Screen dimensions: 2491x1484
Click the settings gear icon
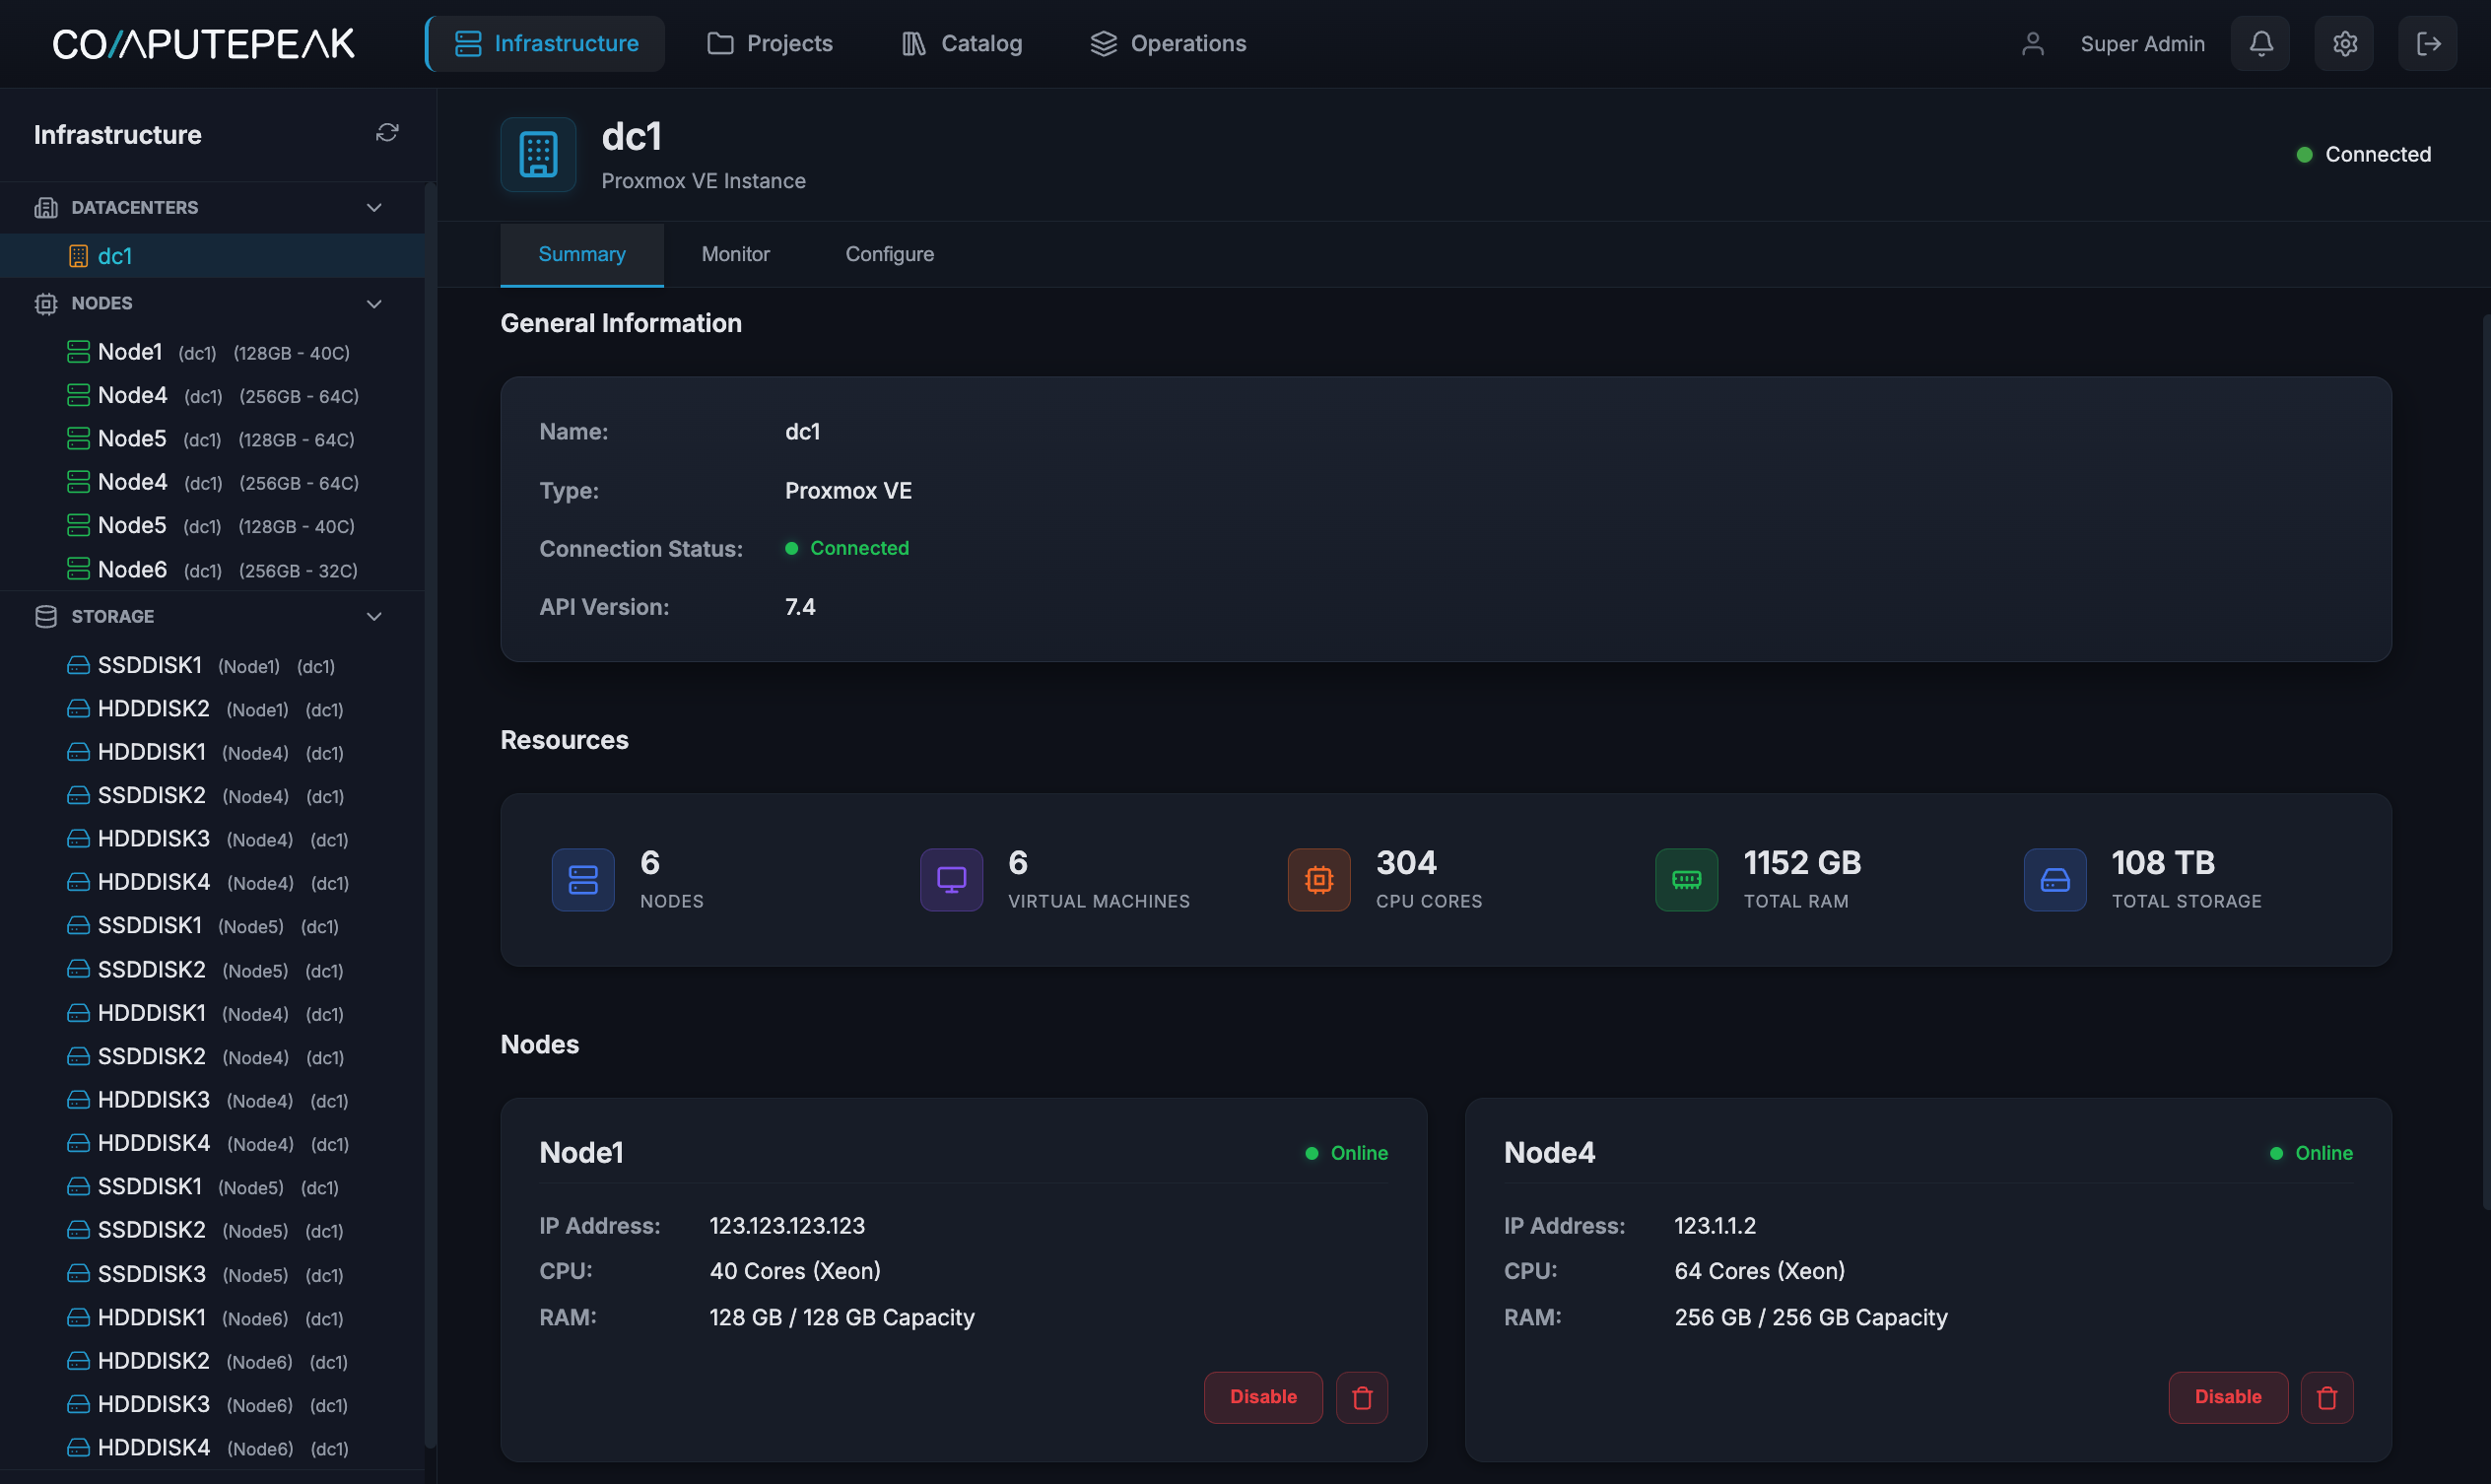point(2344,43)
